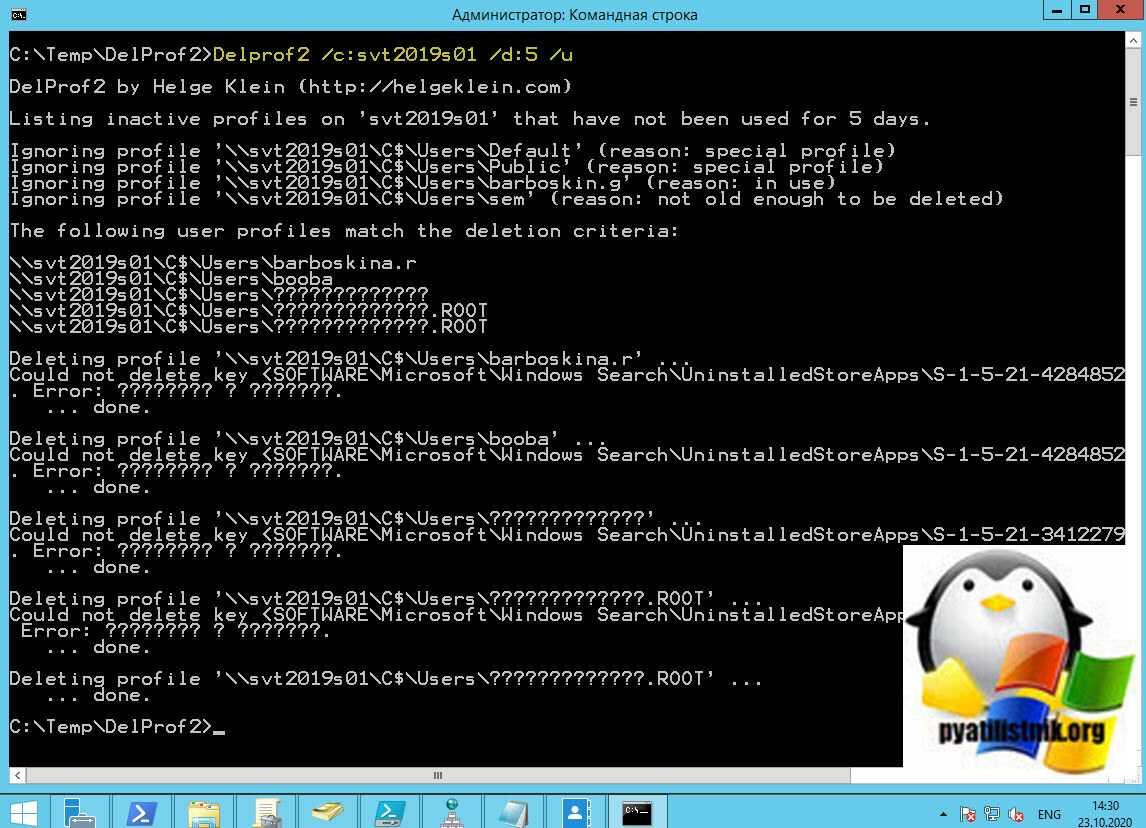The image size is (1146, 828).
Task: Open the muted volume tray icon
Action: click(x=1016, y=813)
